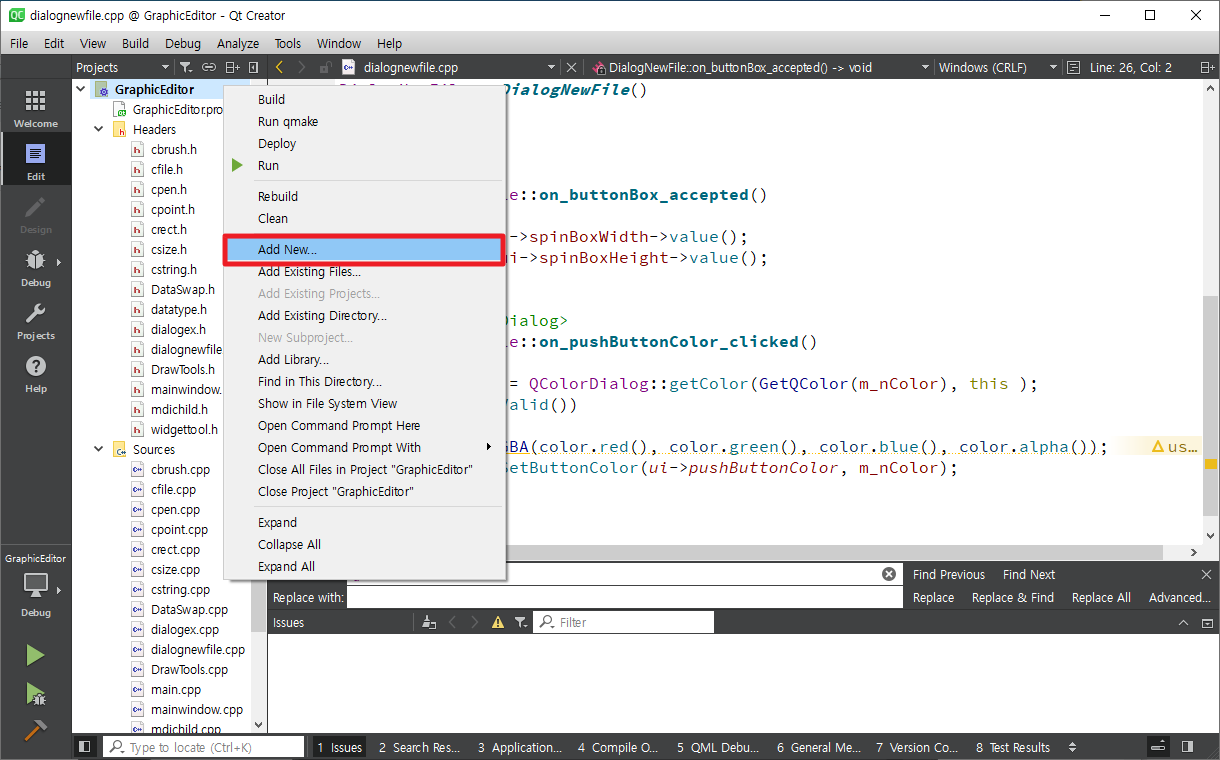Start debugging with Run-with-bug button

[x=35, y=693]
